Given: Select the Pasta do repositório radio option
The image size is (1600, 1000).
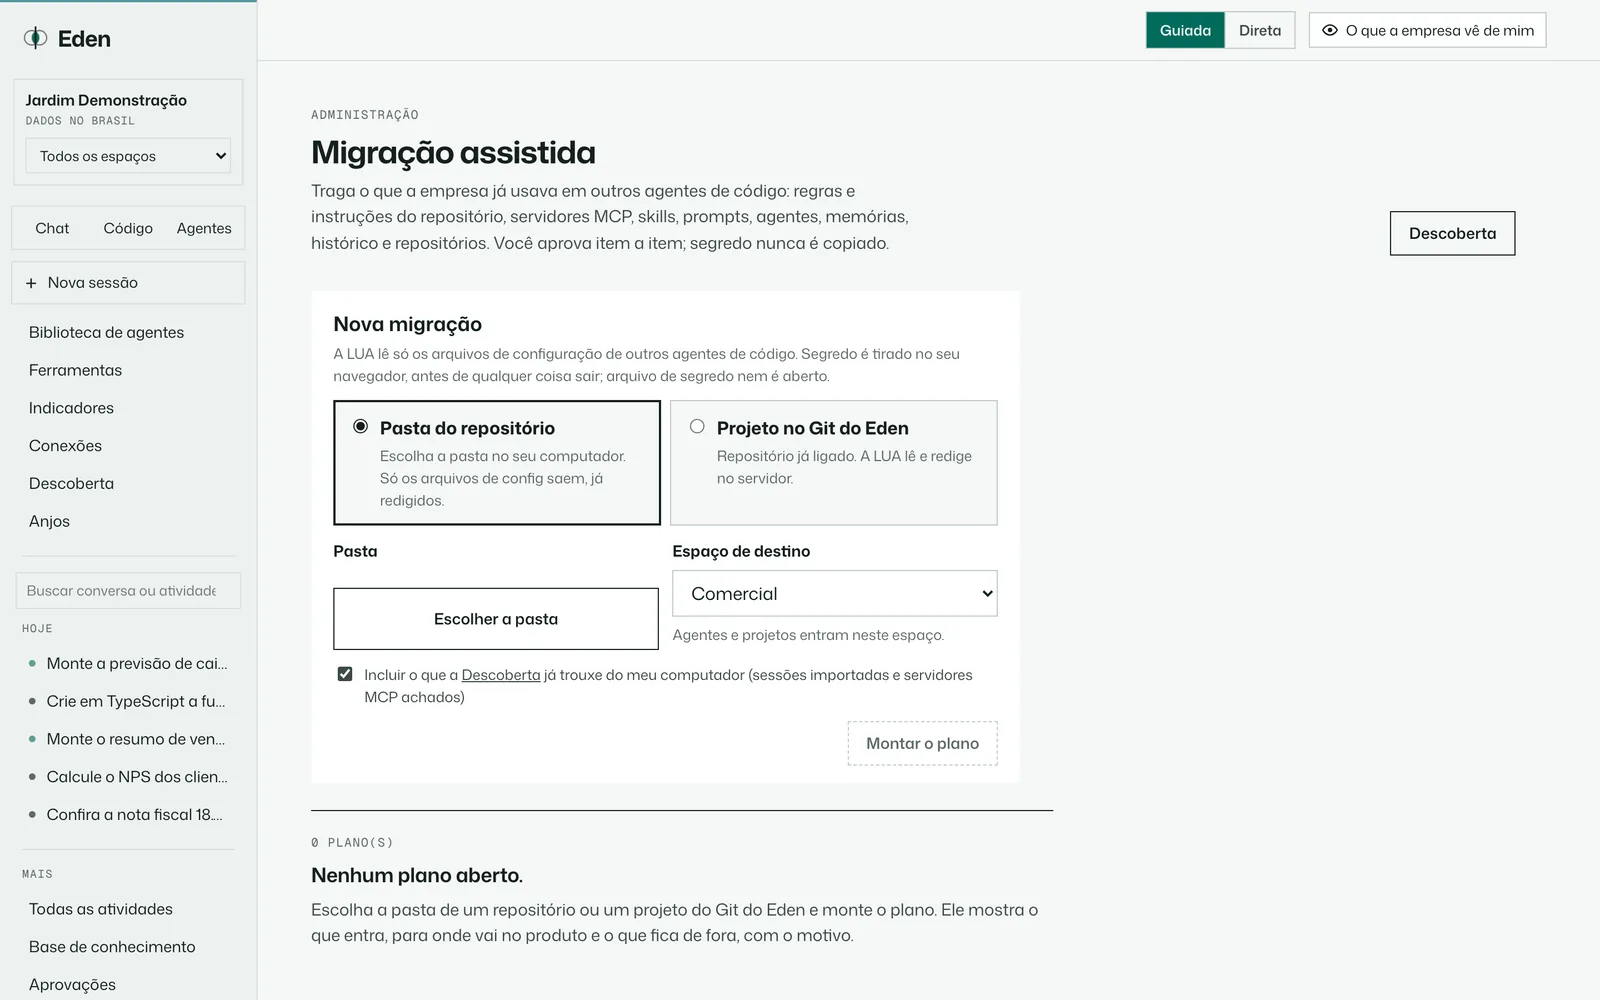Looking at the screenshot, I should (360, 426).
